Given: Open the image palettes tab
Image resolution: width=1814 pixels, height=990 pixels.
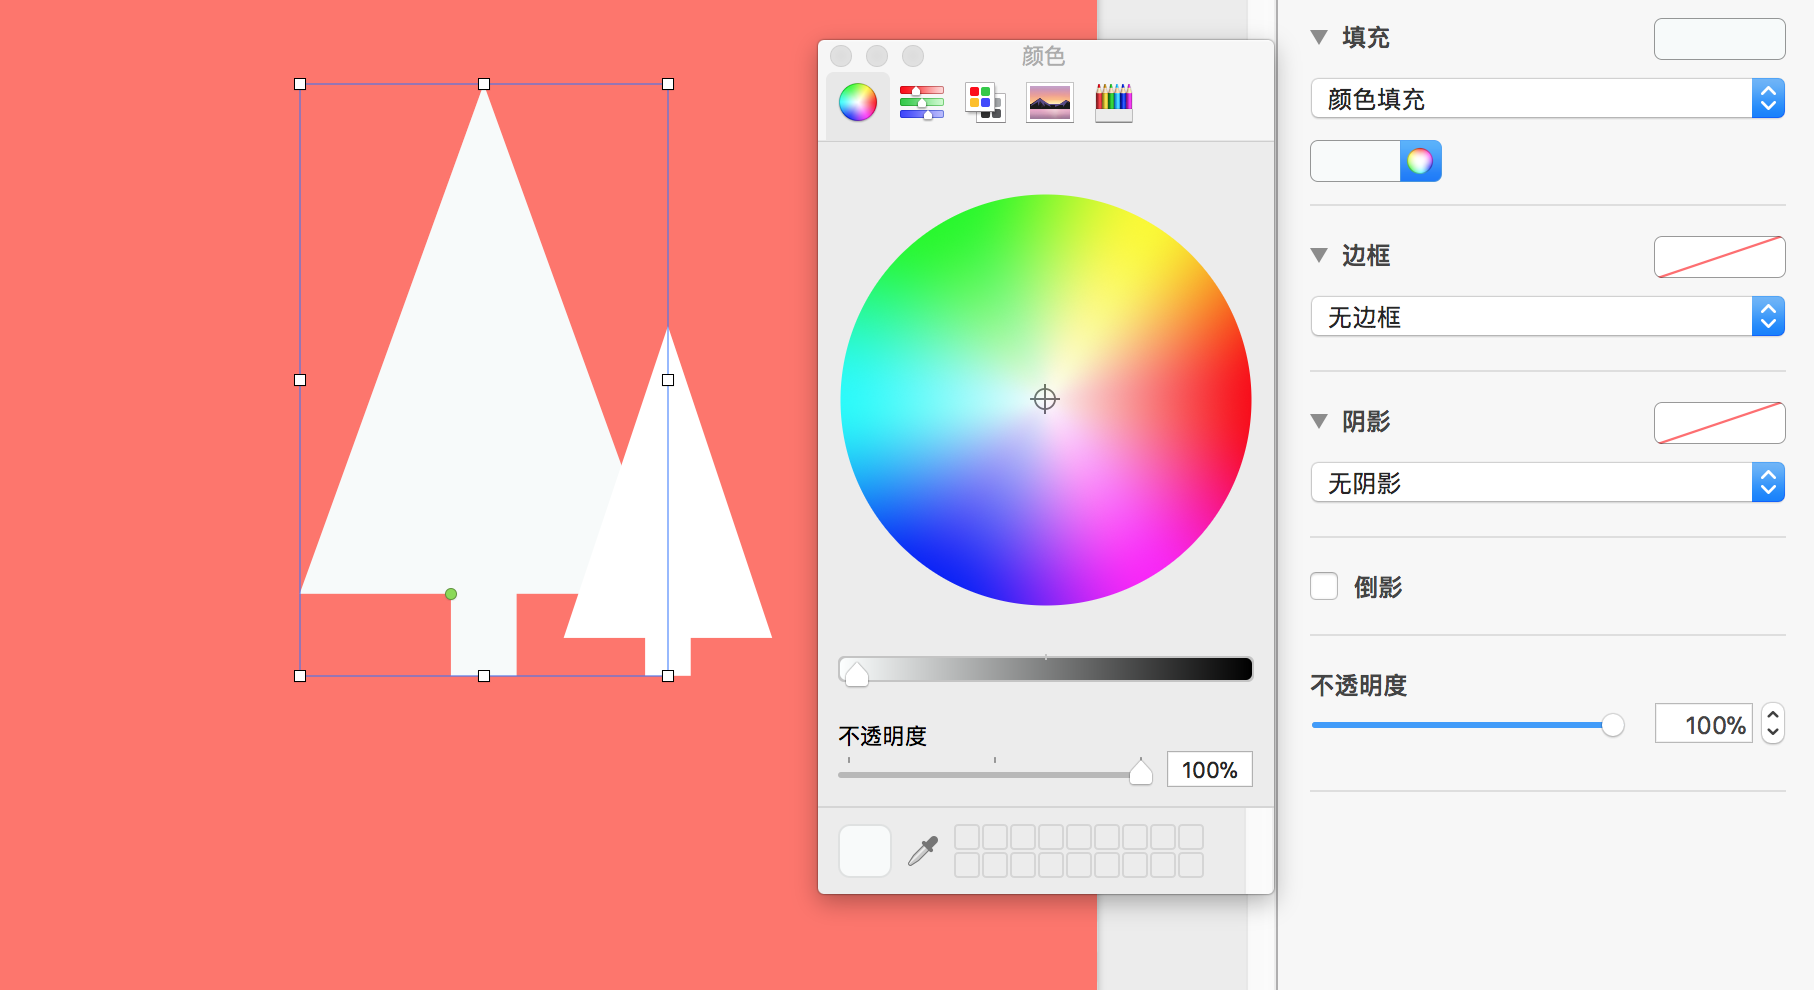Looking at the screenshot, I should (1049, 102).
